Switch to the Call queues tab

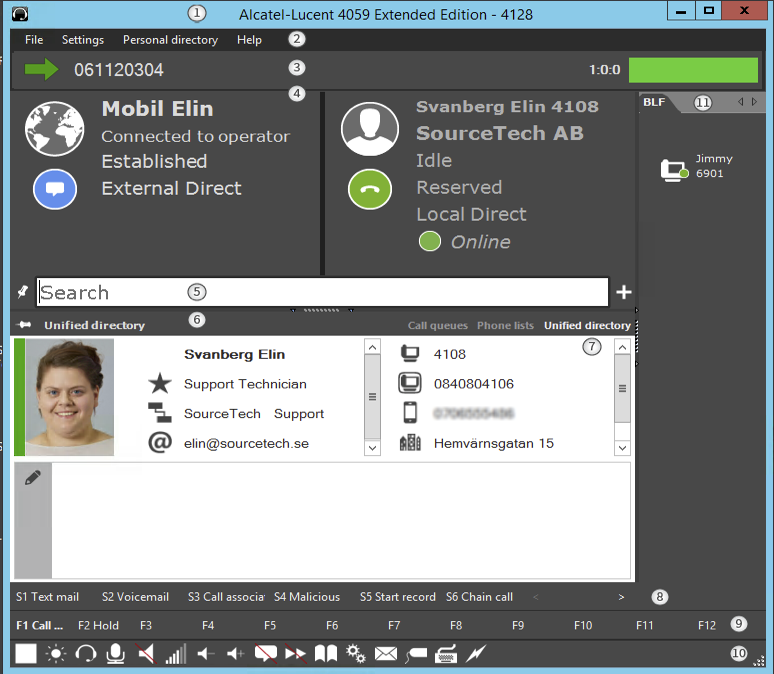click(x=438, y=325)
